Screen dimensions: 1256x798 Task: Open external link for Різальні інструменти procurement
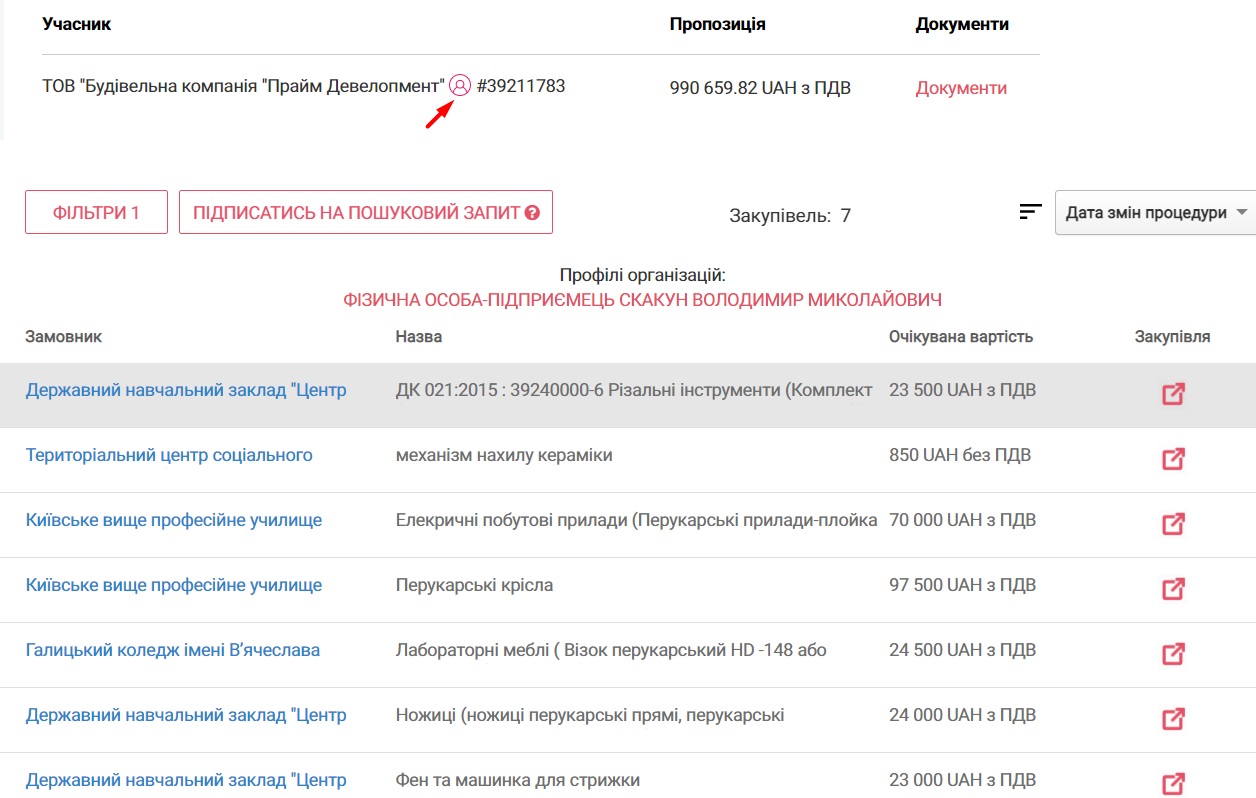pyautogui.click(x=1173, y=394)
